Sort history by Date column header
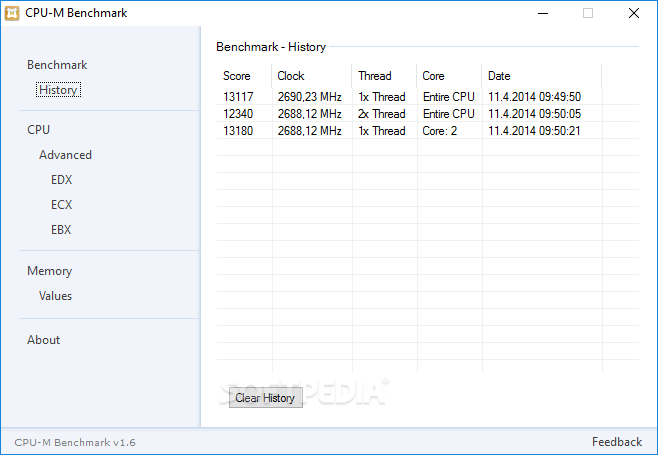The height and width of the screenshot is (455, 658). [542, 76]
